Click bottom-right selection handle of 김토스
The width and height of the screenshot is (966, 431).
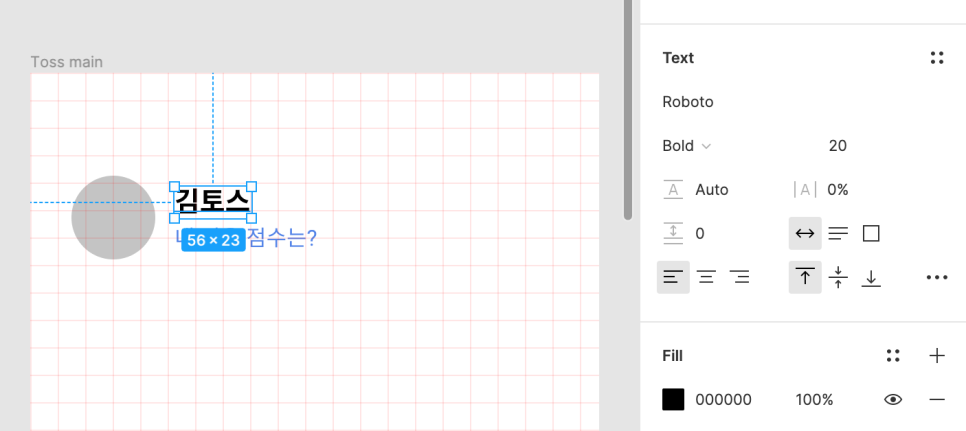tap(251, 218)
